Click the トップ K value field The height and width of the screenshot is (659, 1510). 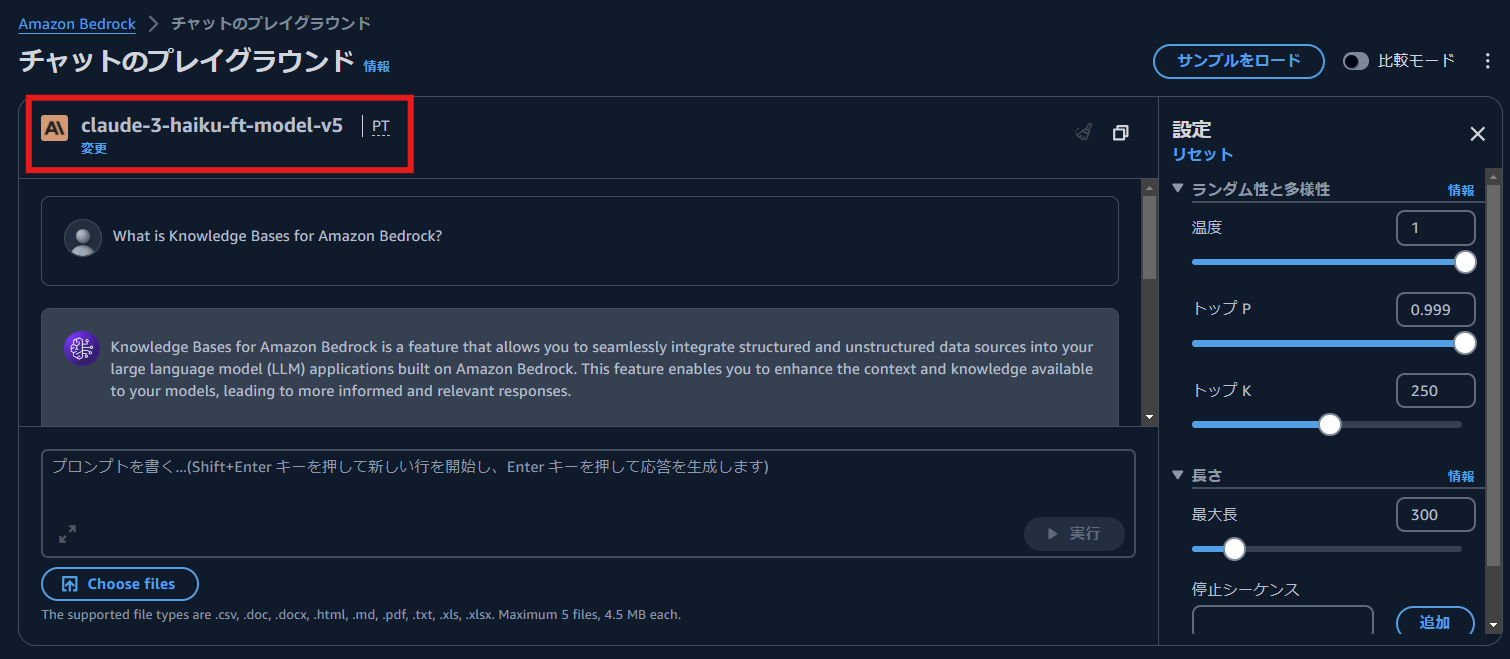point(1435,390)
